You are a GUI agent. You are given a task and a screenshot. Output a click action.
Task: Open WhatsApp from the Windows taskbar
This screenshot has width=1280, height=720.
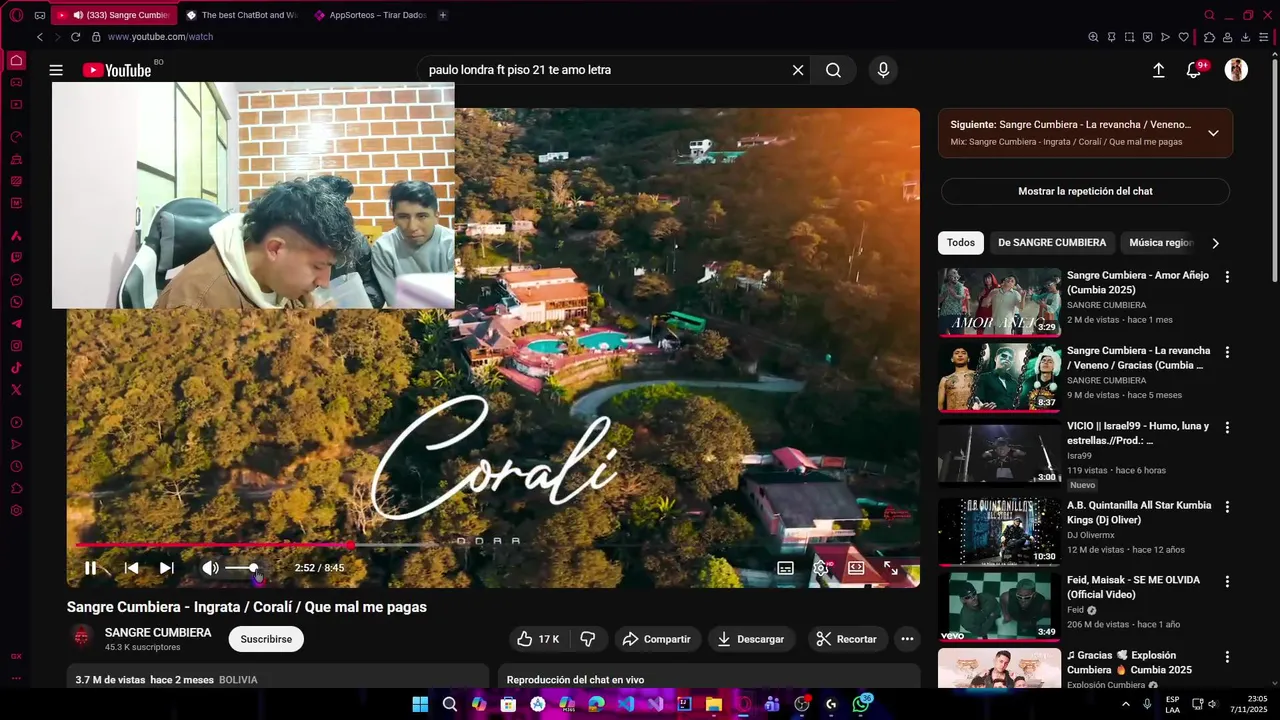861,704
